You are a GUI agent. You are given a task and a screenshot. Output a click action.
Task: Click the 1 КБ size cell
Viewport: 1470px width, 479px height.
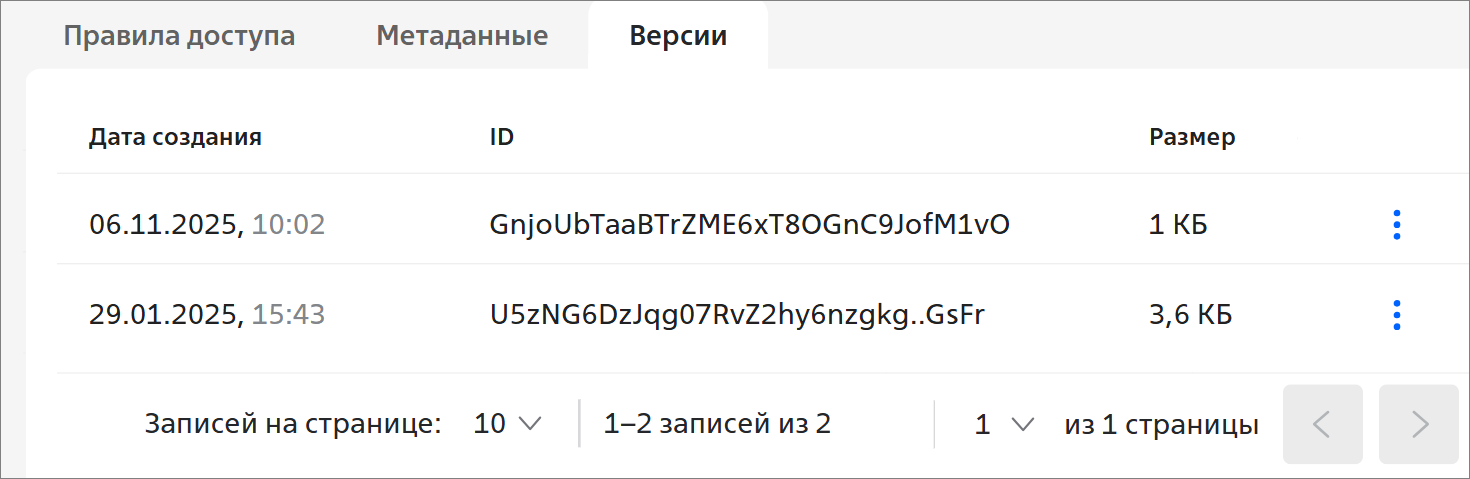1178,225
